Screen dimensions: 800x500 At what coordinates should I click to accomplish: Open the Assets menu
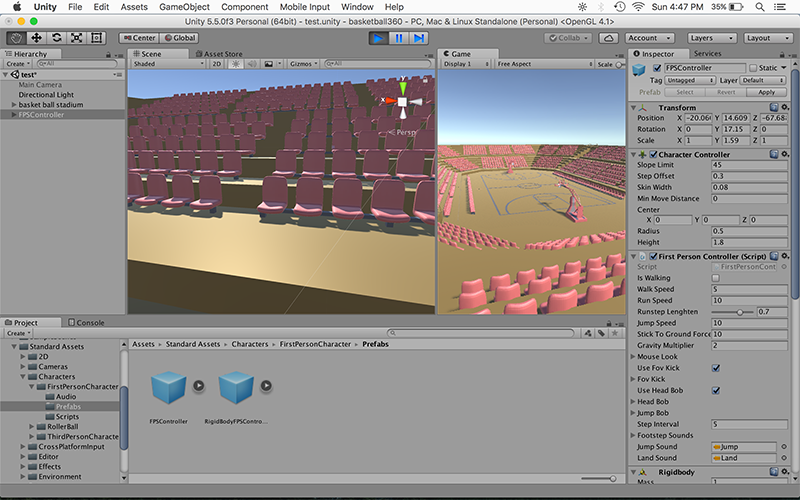click(x=134, y=7)
